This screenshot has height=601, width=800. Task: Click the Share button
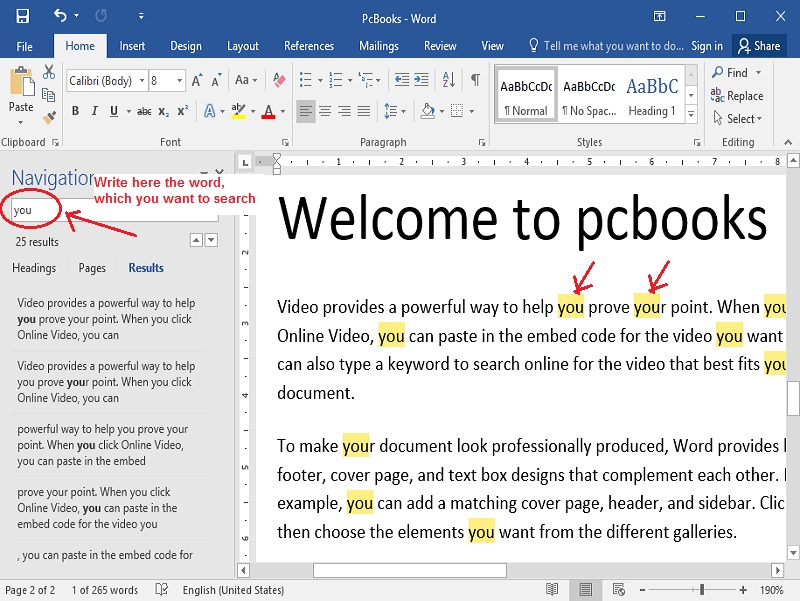coord(759,46)
